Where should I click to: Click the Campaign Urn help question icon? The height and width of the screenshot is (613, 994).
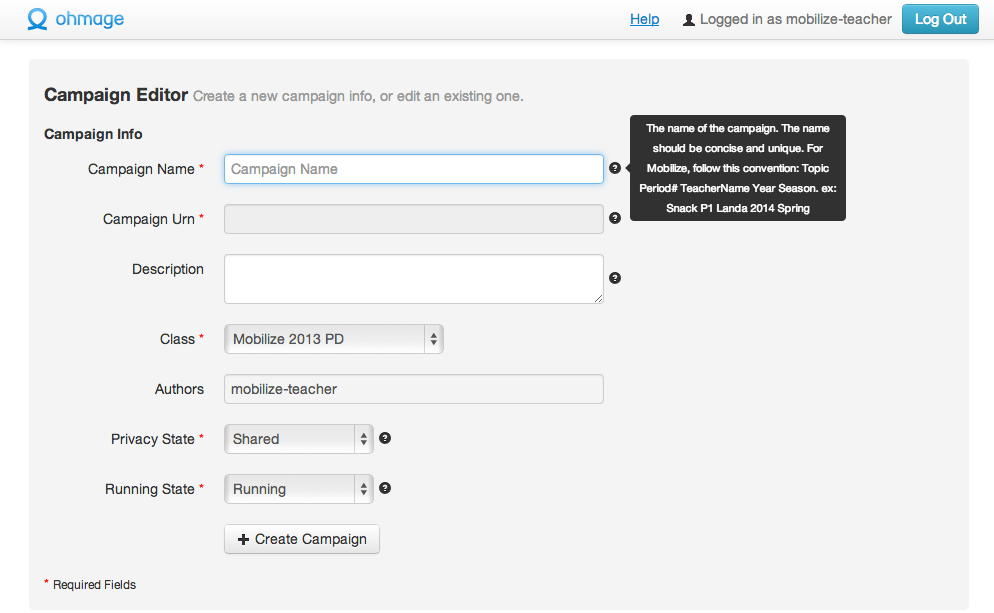[x=615, y=218]
